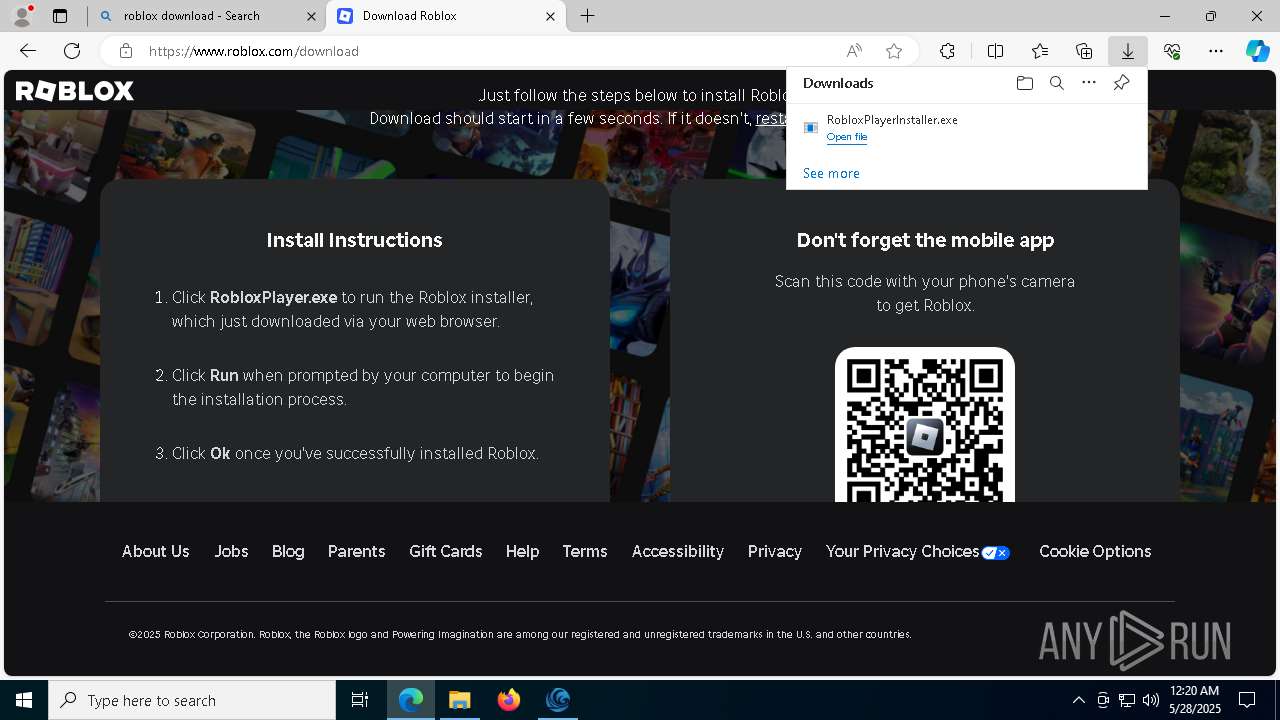
Task: Click the taskbar search box
Action: [x=192, y=700]
